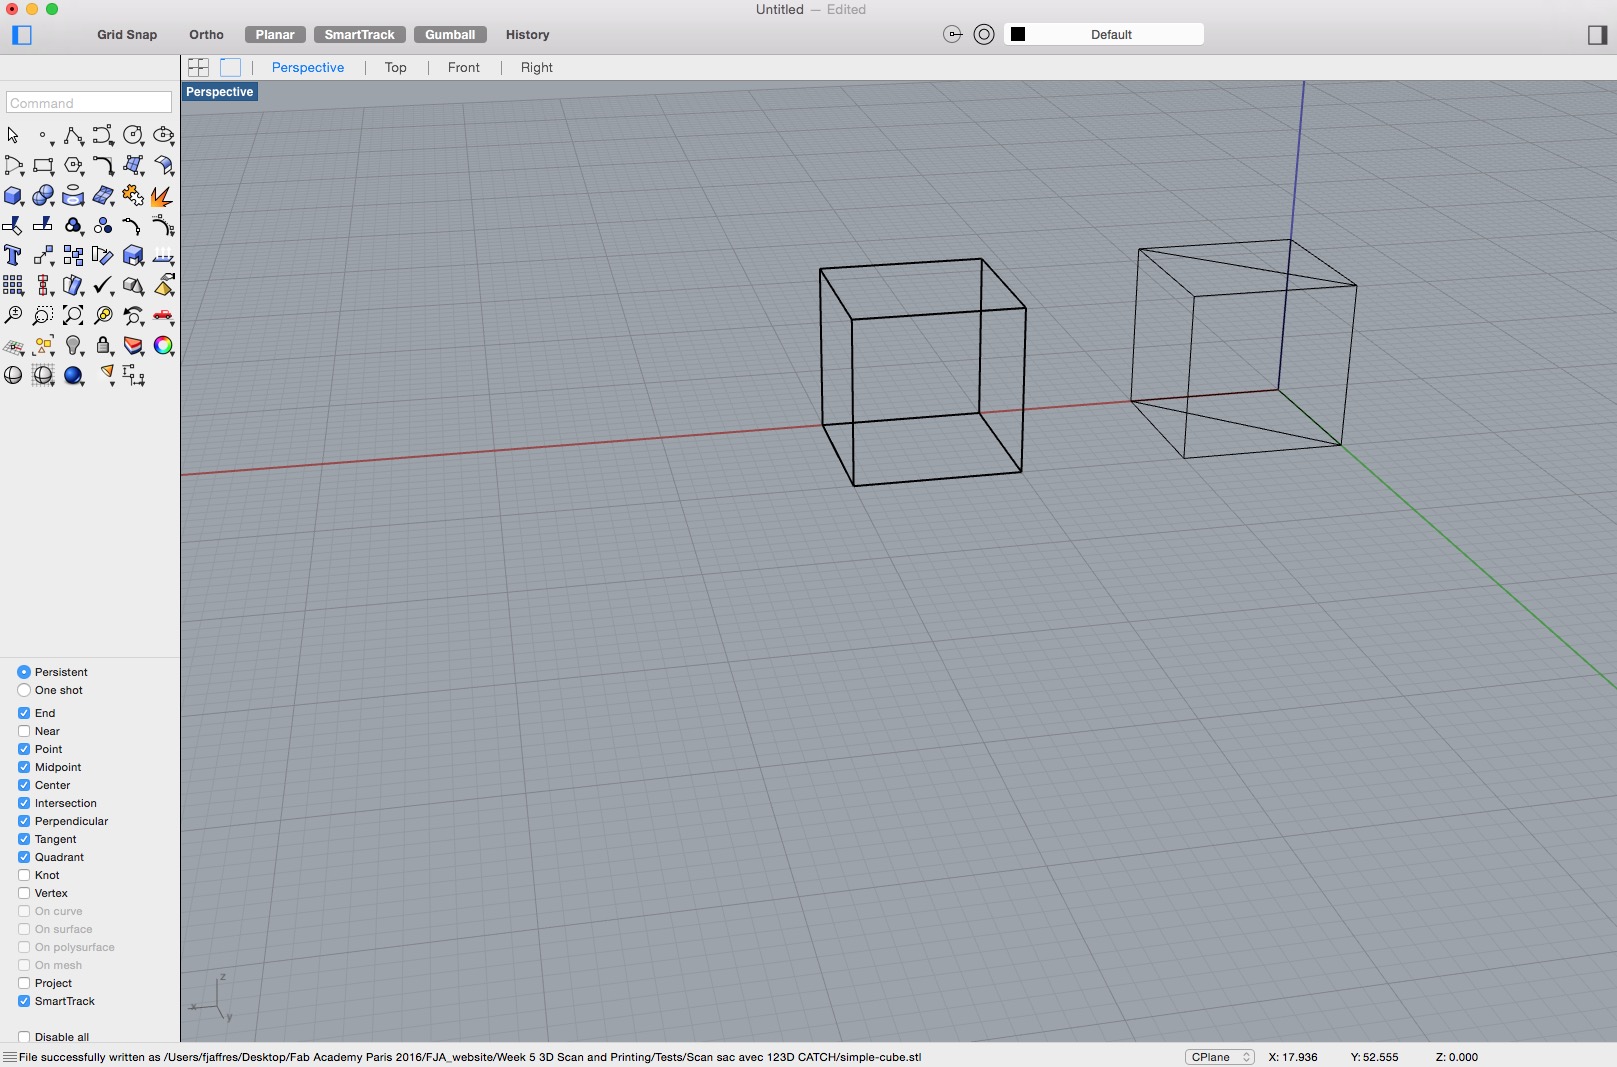The height and width of the screenshot is (1067, 1617).
Task: Toggle the Gumball button
Action: (x=450, y=35)
